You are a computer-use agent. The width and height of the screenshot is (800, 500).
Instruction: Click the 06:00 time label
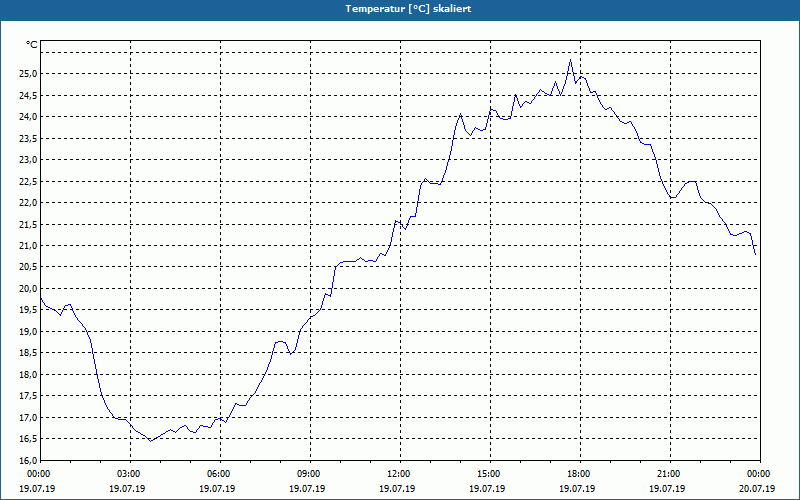[x=220, y=474]
